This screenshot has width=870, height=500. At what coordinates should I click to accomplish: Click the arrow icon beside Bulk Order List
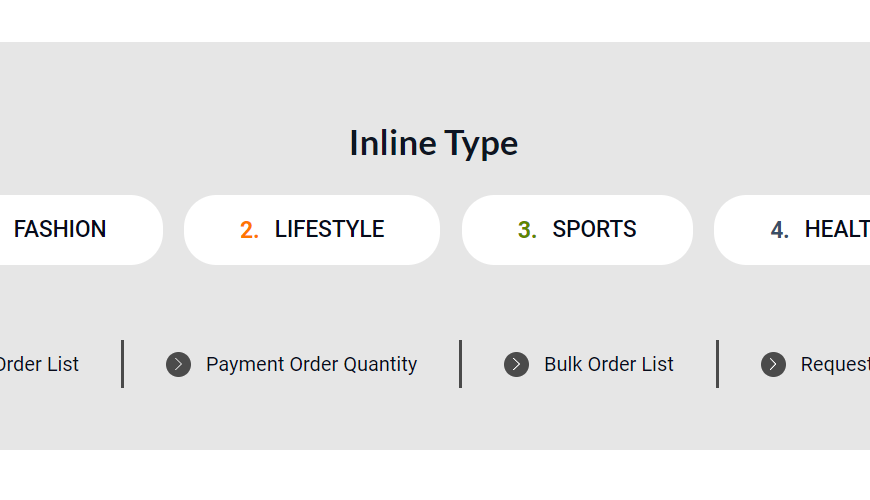[516, 364]
